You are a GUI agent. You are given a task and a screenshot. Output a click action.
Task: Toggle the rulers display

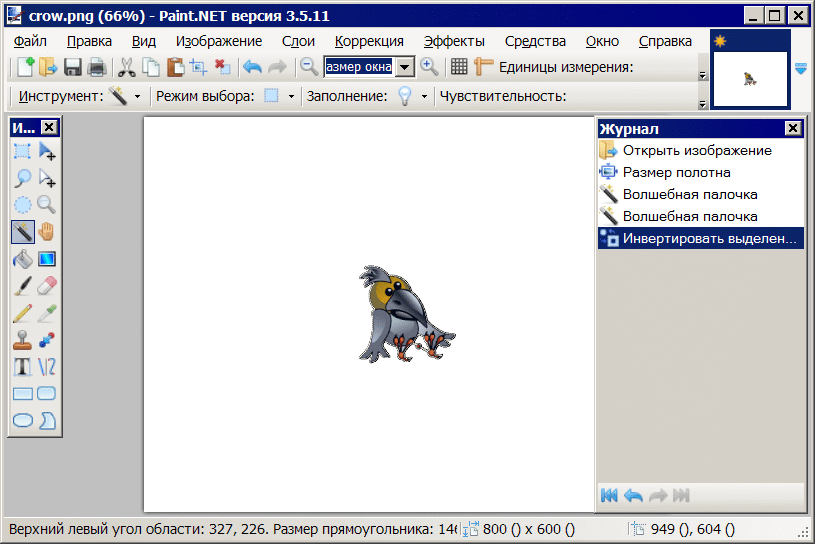click(x=484, y=67)
